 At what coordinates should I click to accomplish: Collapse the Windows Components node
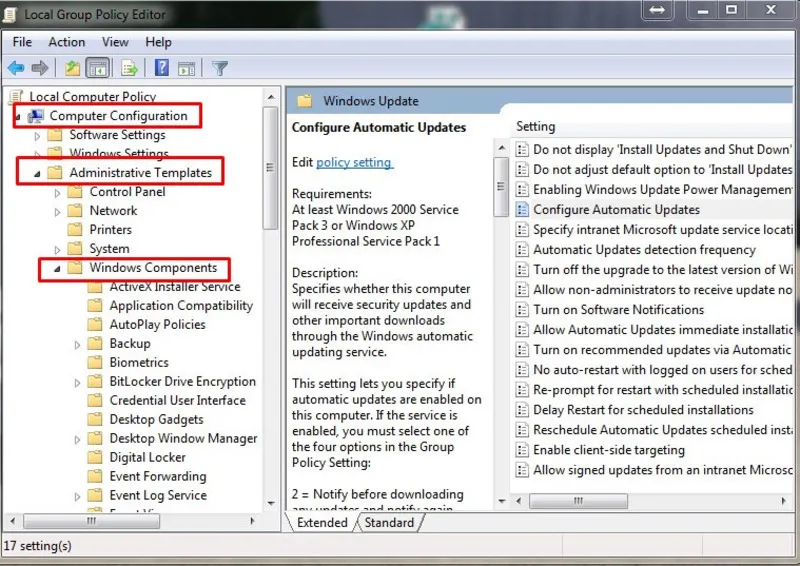(57, 268)
